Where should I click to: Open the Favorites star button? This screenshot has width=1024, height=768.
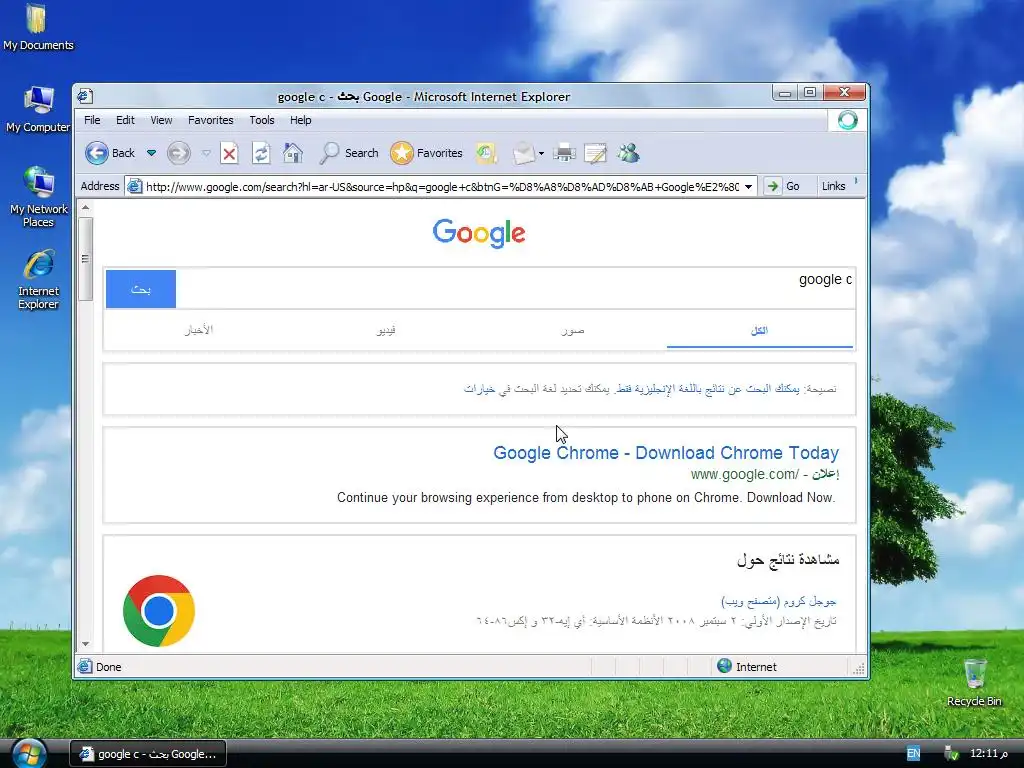(x=426, y=153)
